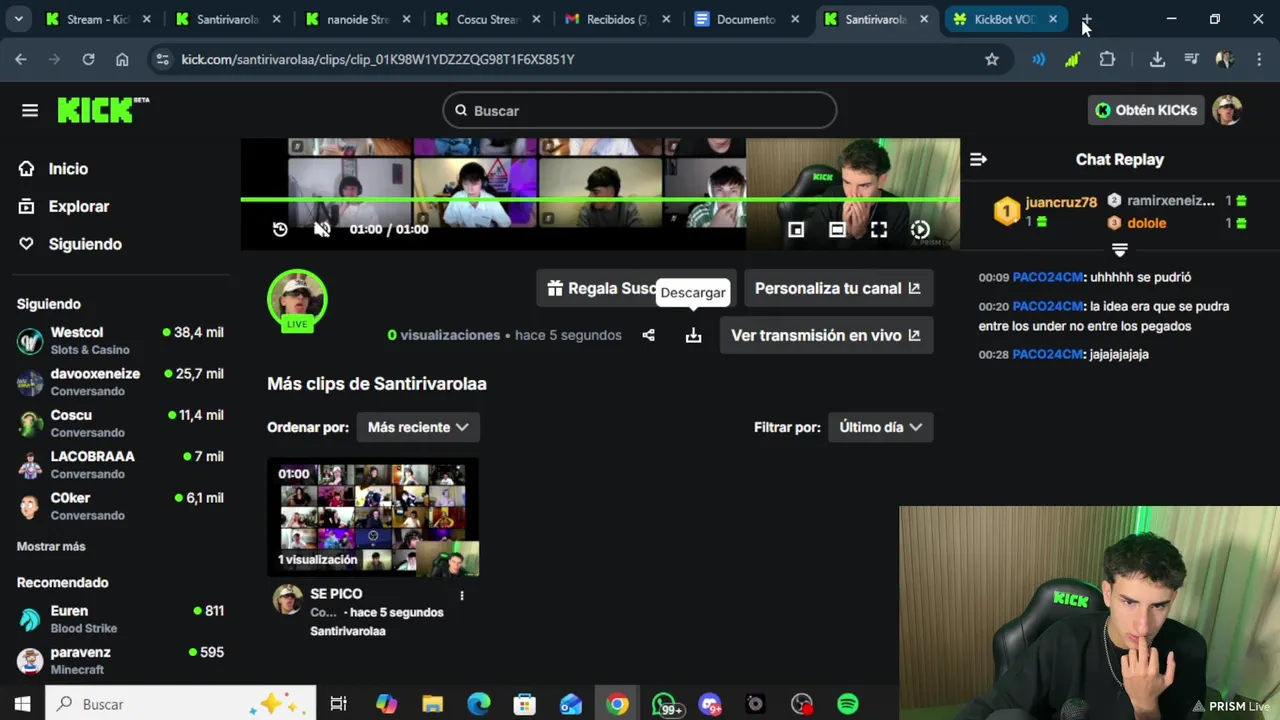Select juancruz78 in the gift leaderboard
This screenshot has height=720, width=1280.
(1061, 202)
